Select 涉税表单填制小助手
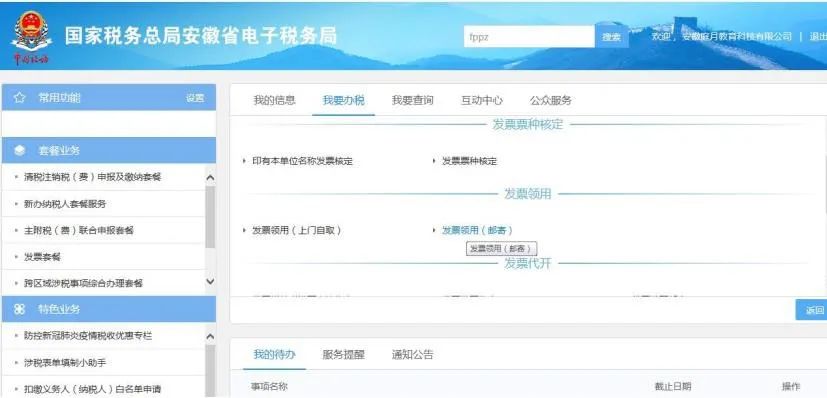The width and height of the screenshot is (827, 398). point(65,363)
